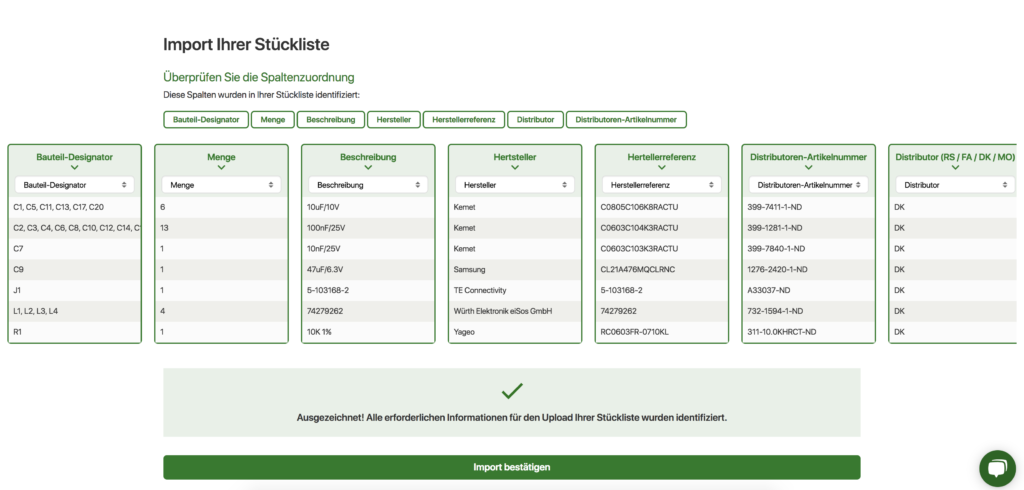Open the Herstellerreferenz mapping dropdown
Viewport: 1024px width, 490px height.
(662, 185)
